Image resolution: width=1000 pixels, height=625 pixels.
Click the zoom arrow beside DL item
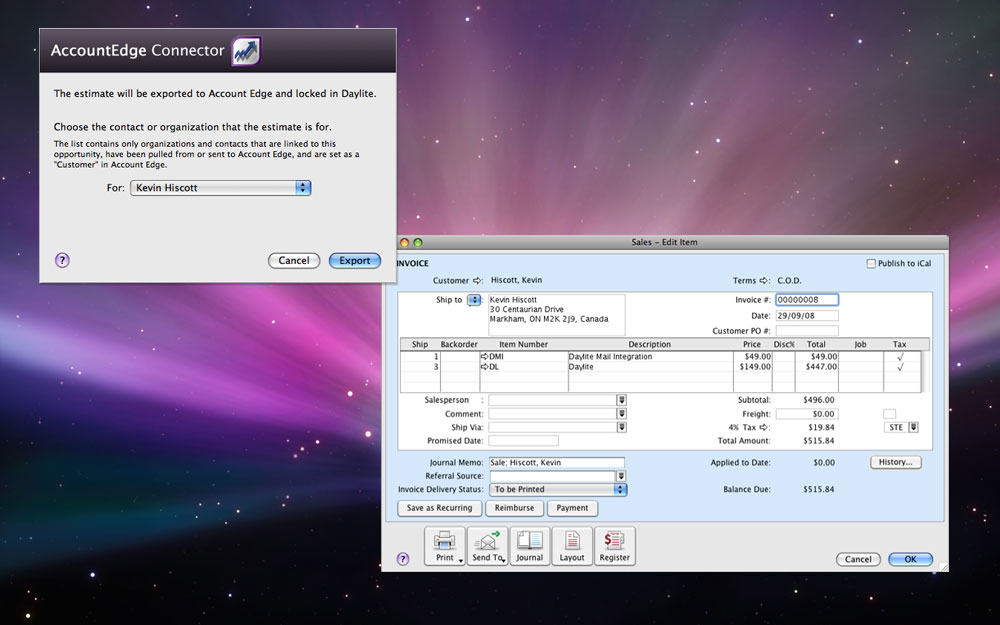485,367
